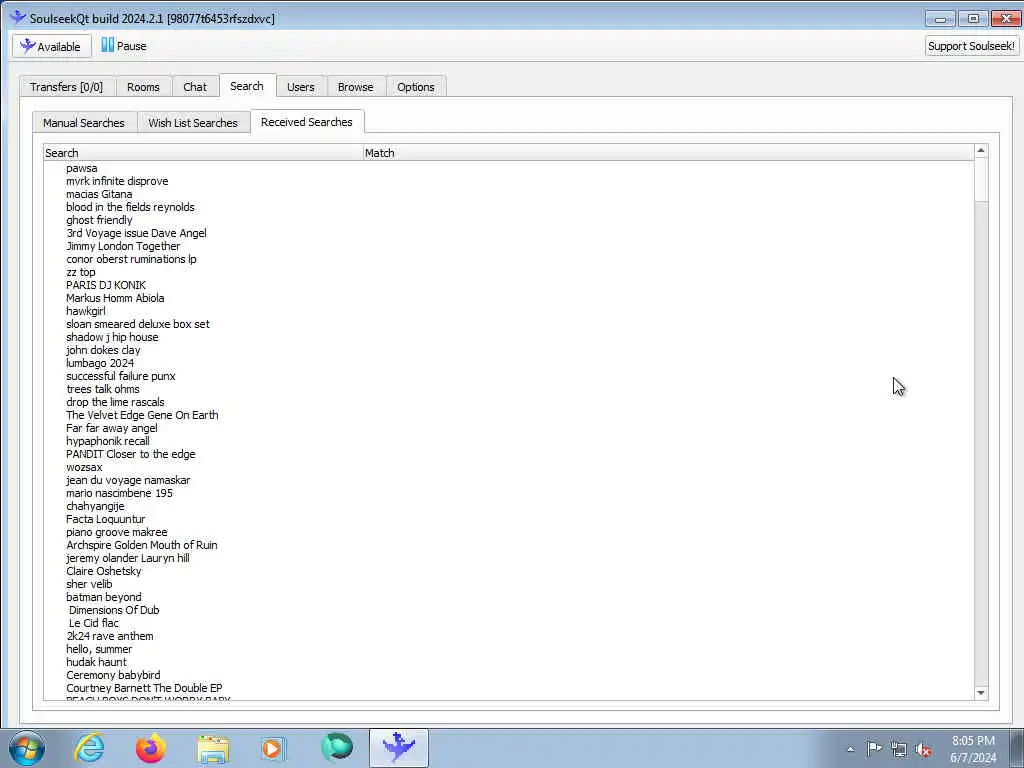This screenshot has height=768, width=1024.
Task: Click the scrollbar up arrow
Action: coord(980,151)
